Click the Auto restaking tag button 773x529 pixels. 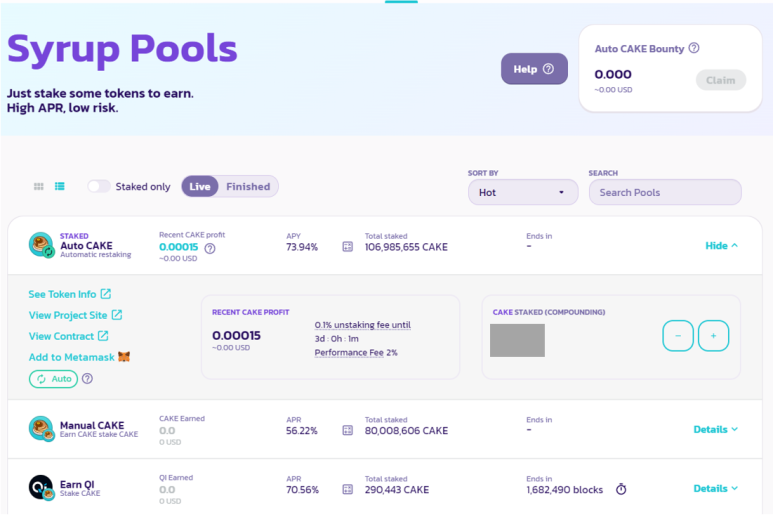click(x=53, y=379)
